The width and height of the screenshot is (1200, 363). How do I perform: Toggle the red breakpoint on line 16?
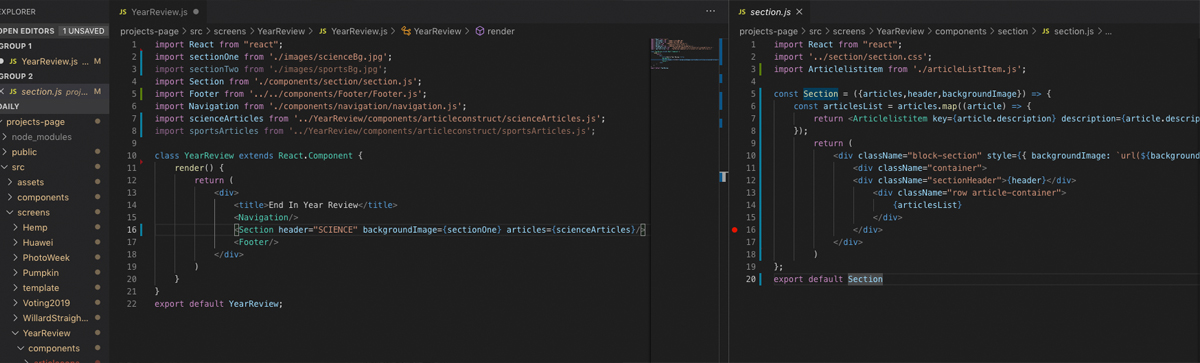click(x=735, y=230)
